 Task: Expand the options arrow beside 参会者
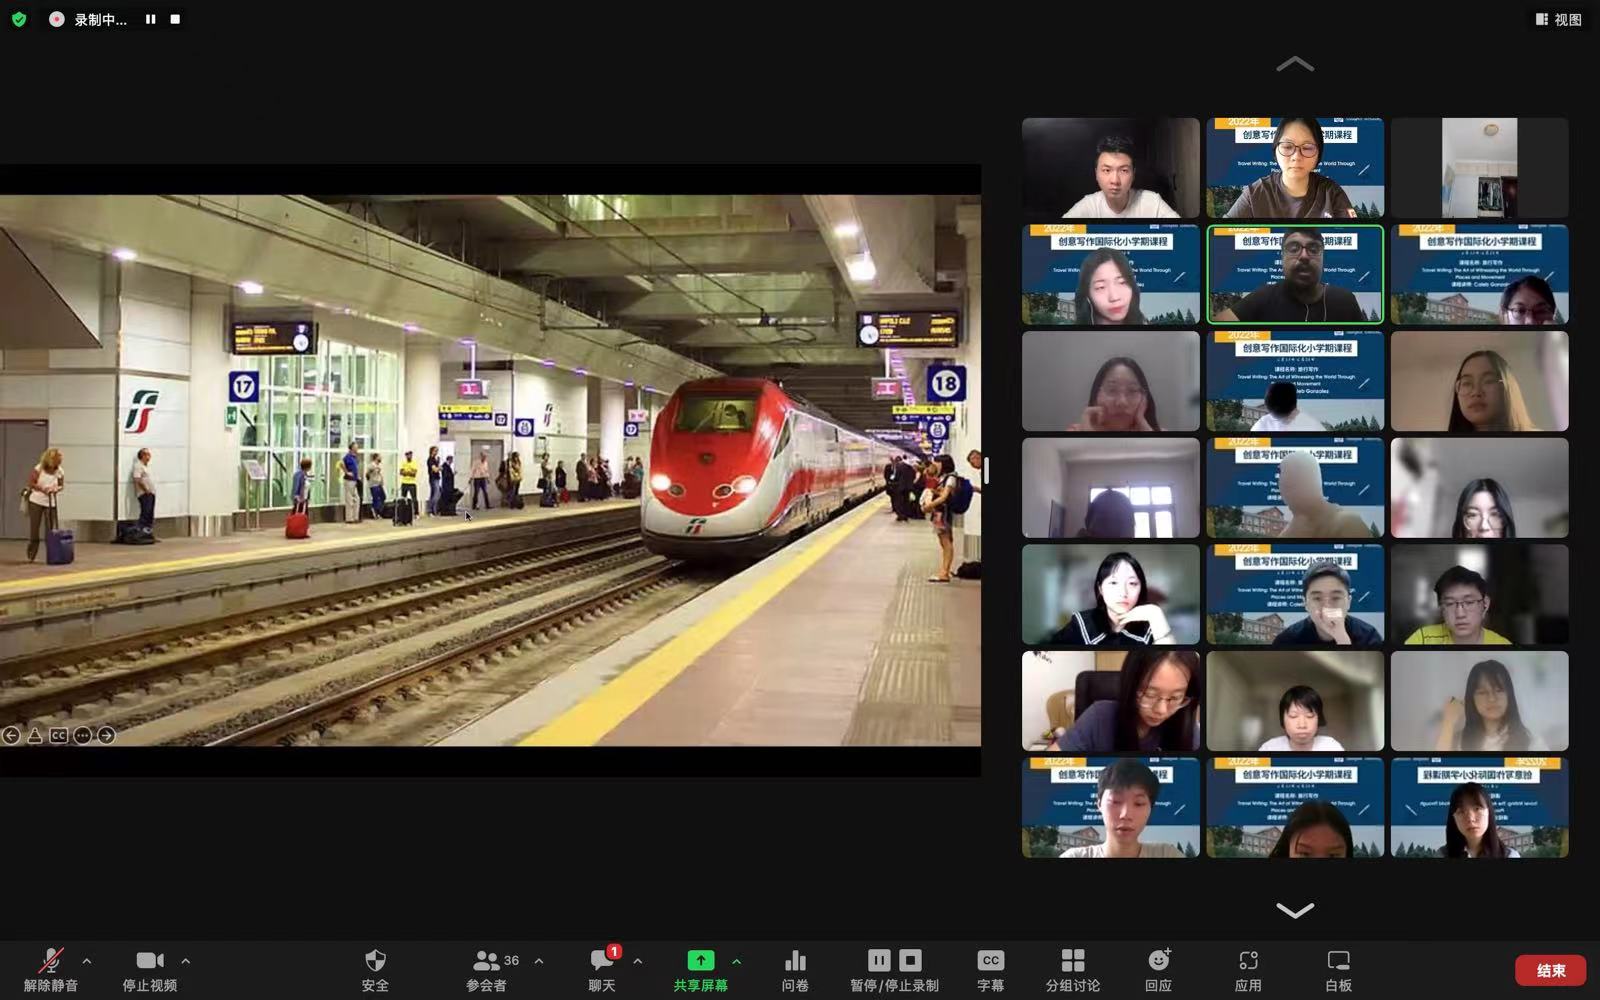[x=539, y=961]
